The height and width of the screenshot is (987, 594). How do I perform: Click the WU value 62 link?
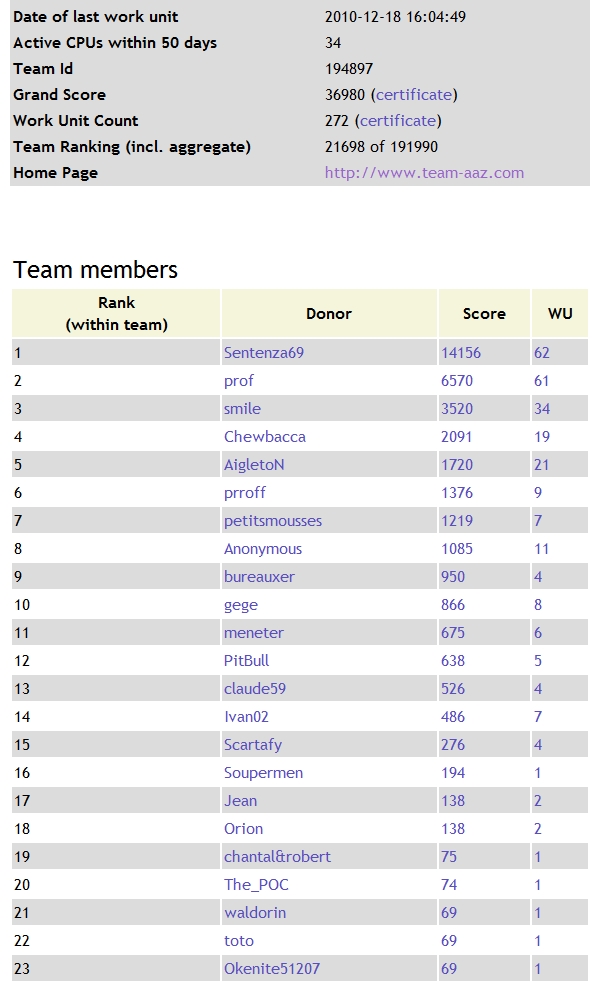tap(542, 352)
